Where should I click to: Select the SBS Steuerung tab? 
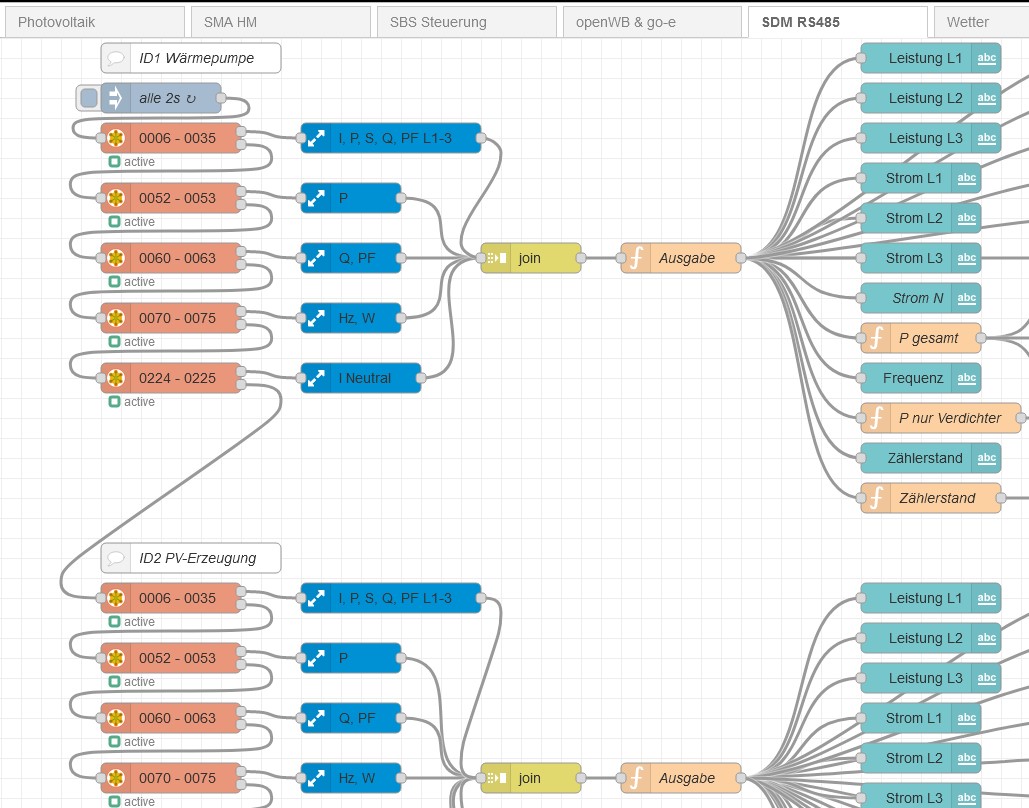point(467,22)
